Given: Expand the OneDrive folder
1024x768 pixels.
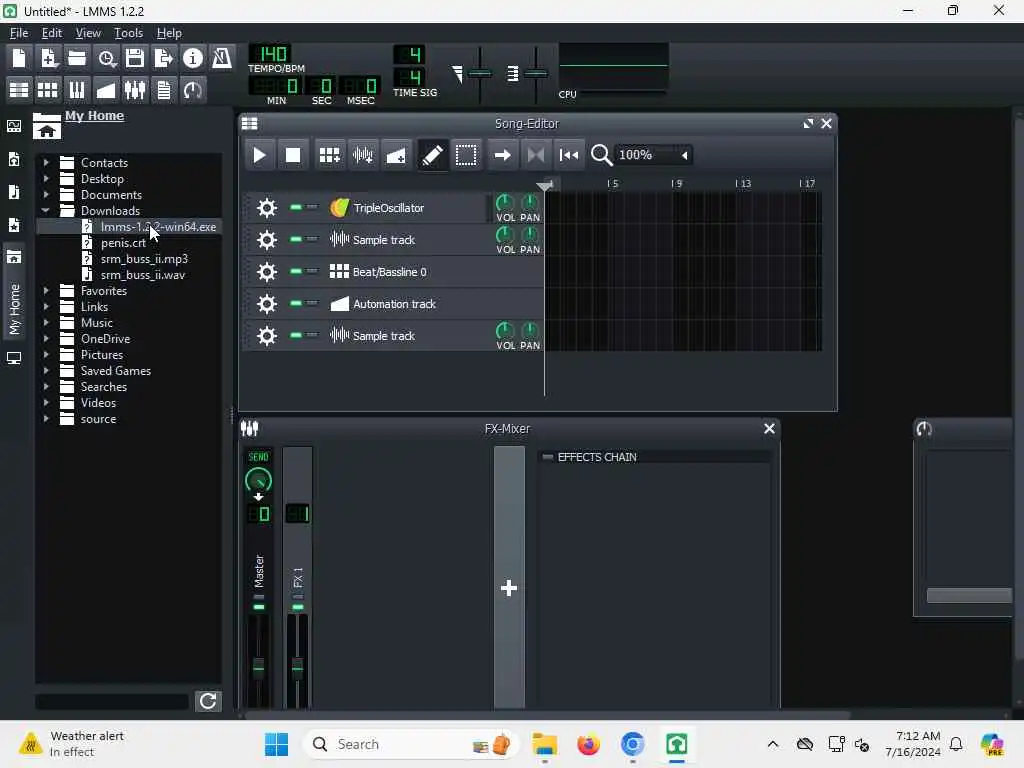Looking at the screenshot, I should [46, 338].
